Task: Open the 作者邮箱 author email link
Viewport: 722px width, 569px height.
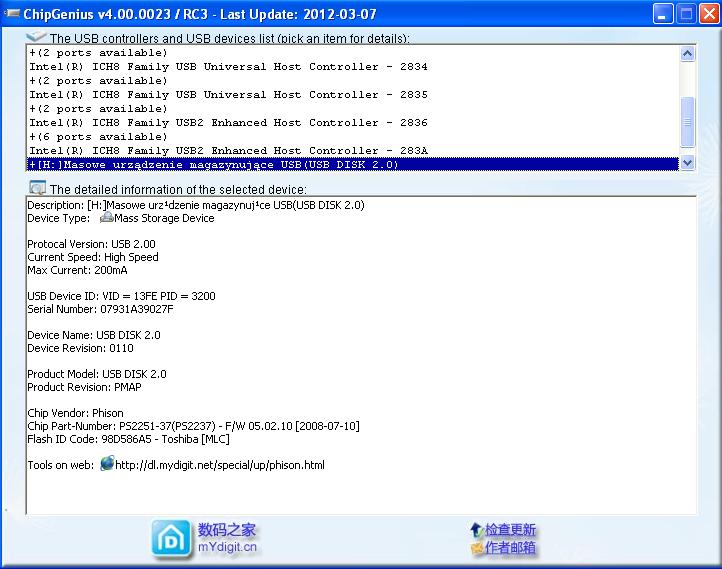Action: coord(510,547)
